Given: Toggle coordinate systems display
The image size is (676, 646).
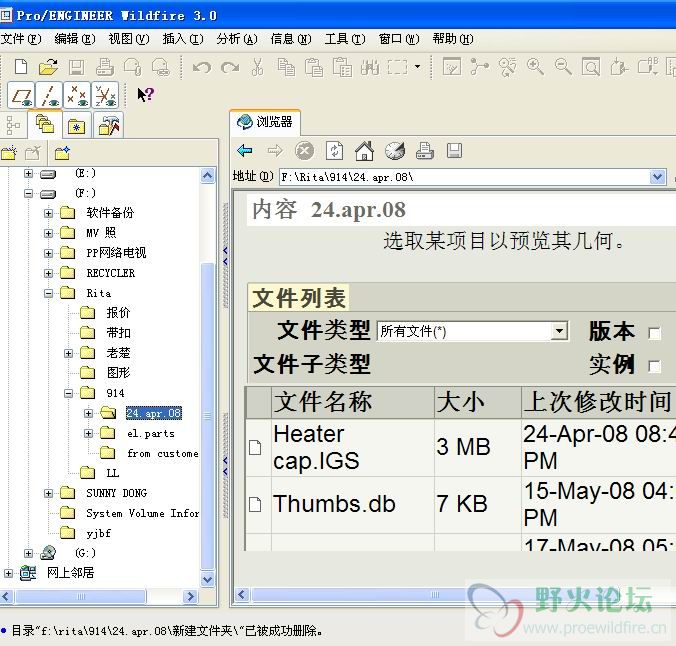Looking at the screenshot, I should pos(105,95).
